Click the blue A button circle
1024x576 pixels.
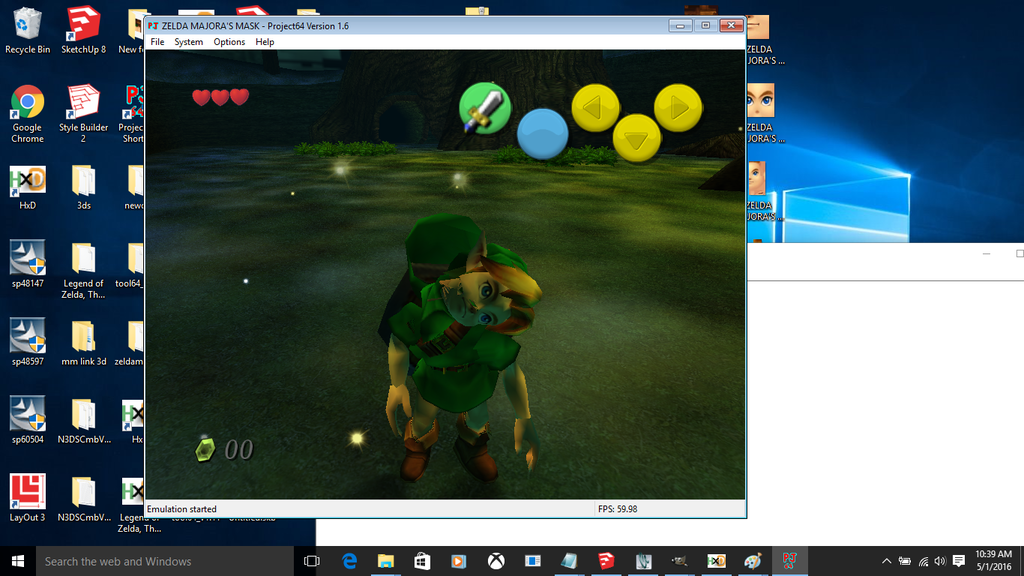click(542, 134)
